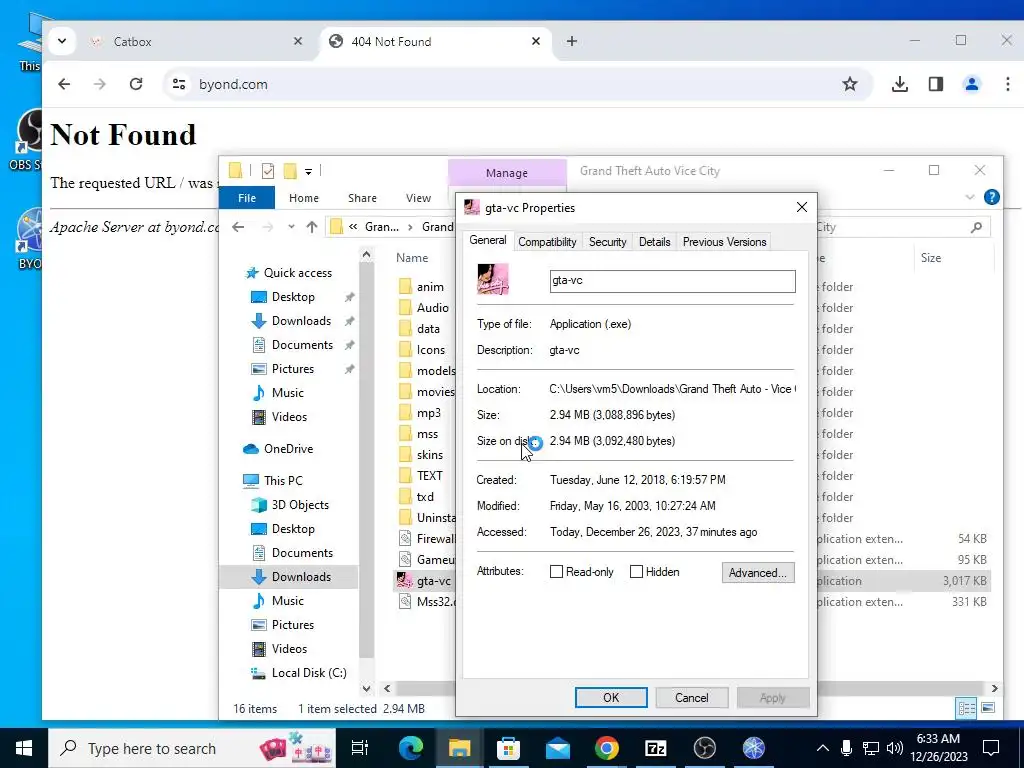Open new Chrome tab with plus

pyautogui.click(x=572, y=41)
